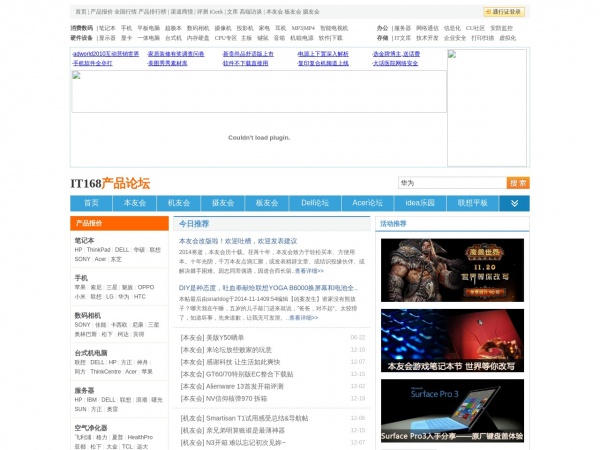Screen dimensions: 600x450
Task: Switch to the 本友会 navigation tab
Action: (134, 203)
